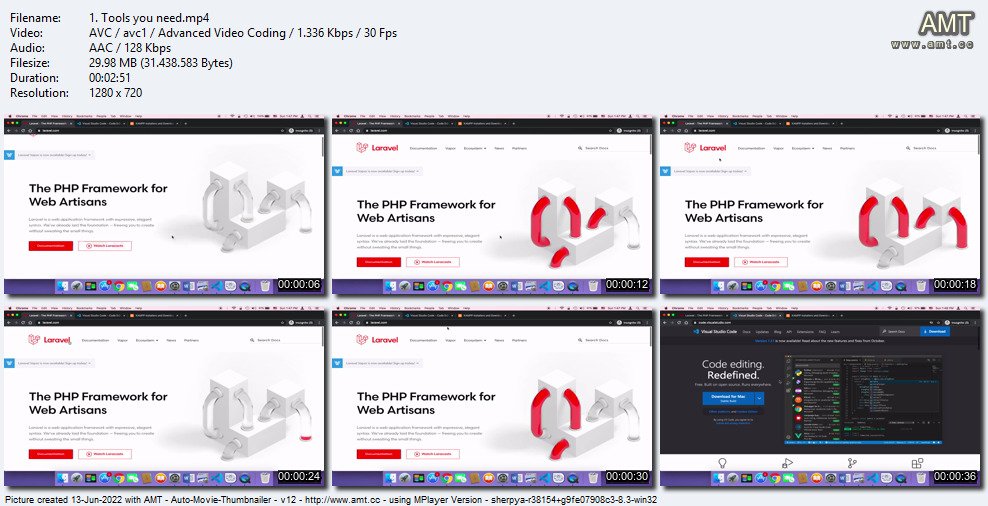Image resolution: width=988 pixels, height=506 pixels.
Task: Select the Laravel browser tab in the 00:00:12 thumbnail
Action: 376,124
